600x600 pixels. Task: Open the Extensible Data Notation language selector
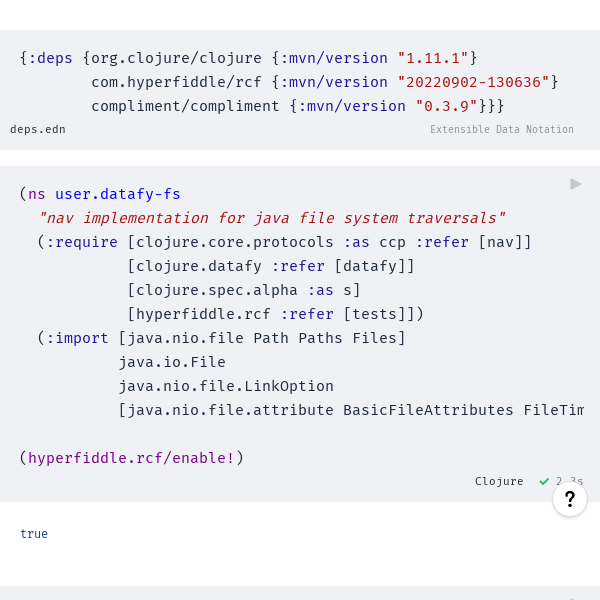(x=502, y=129)
